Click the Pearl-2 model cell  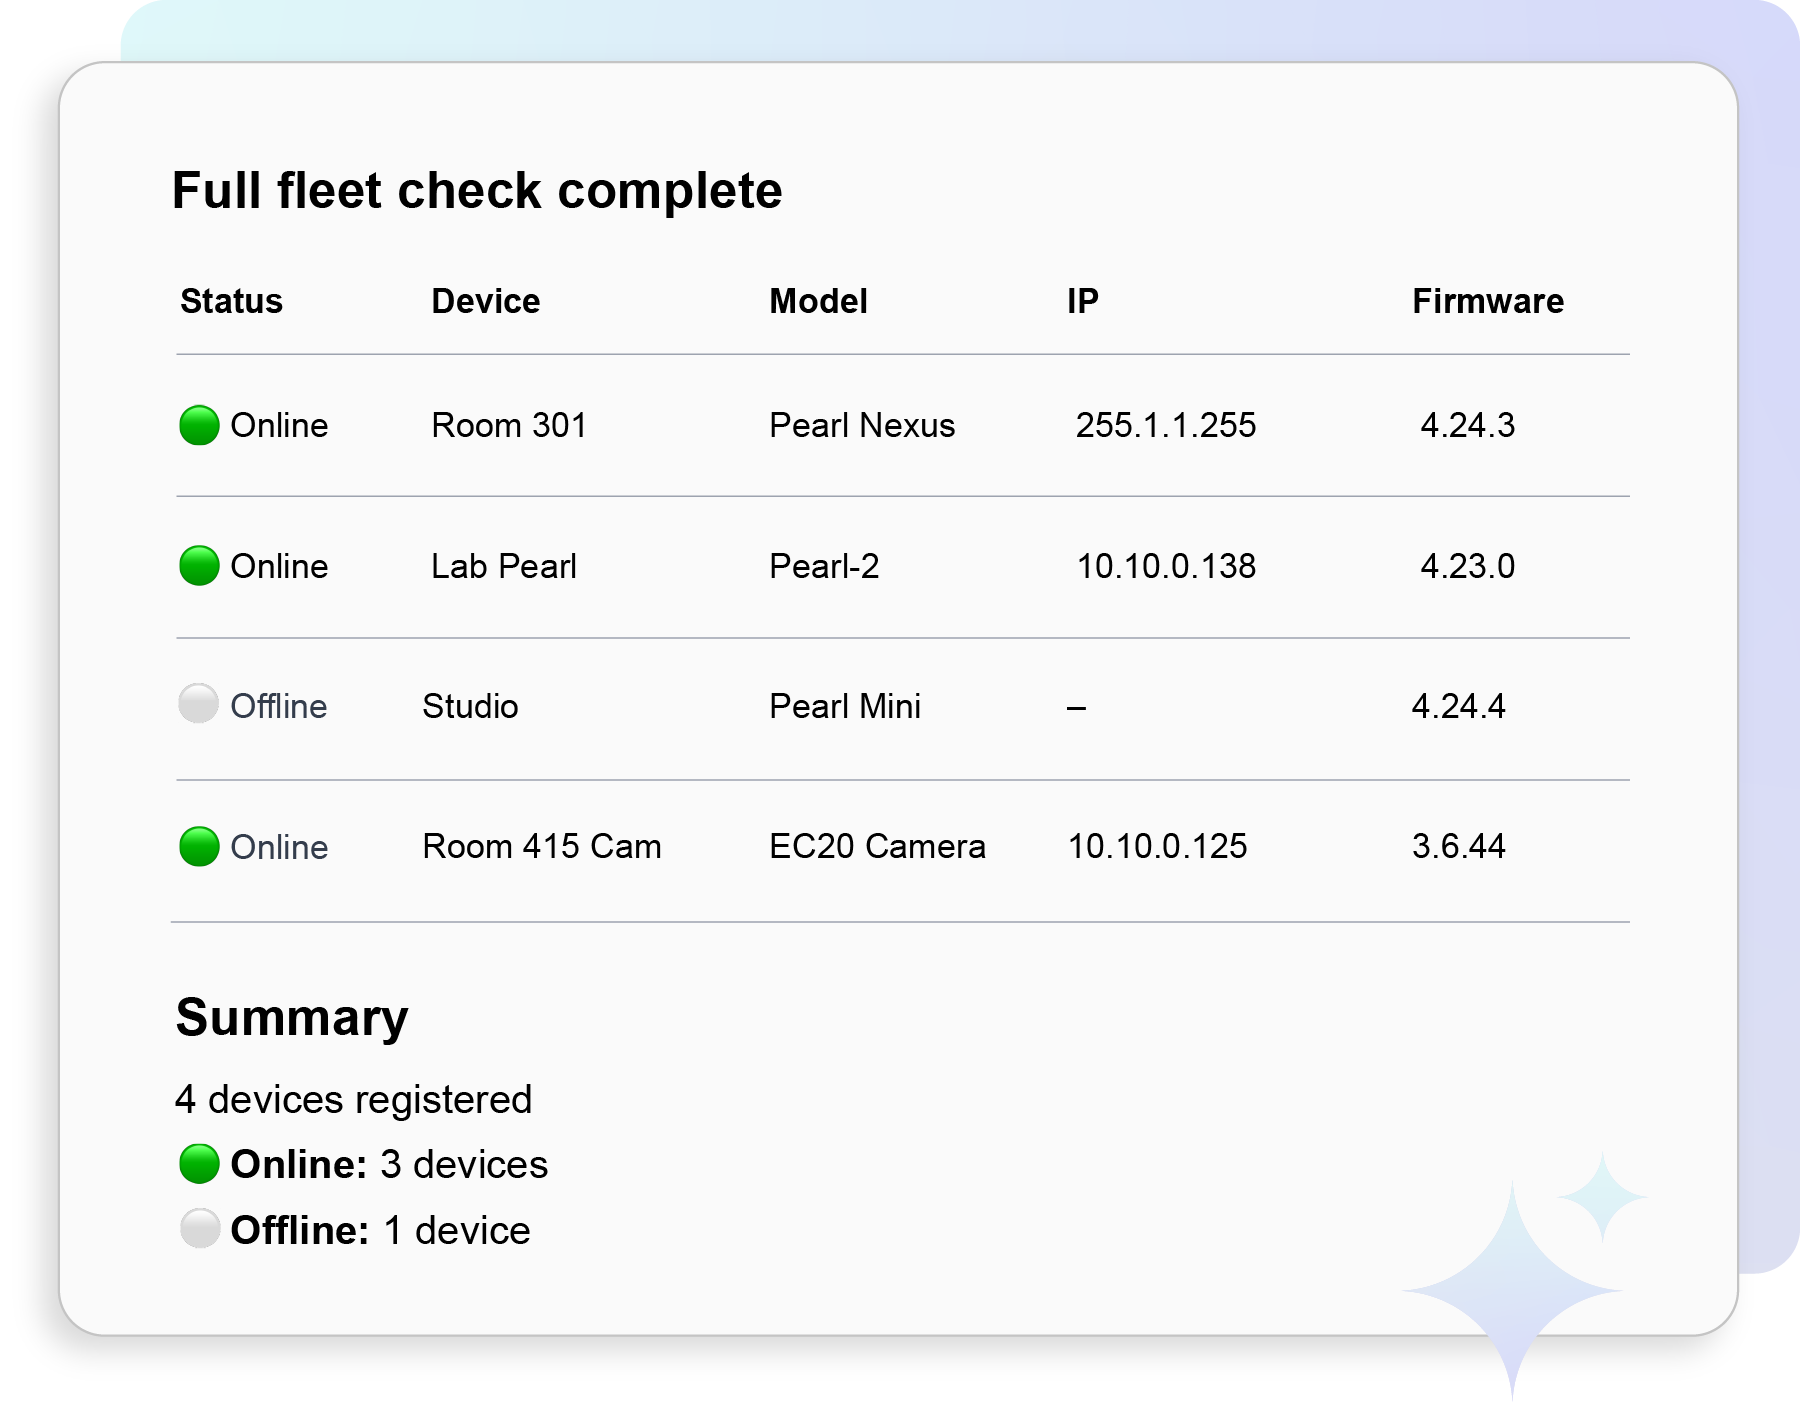(x=824, y=566)
